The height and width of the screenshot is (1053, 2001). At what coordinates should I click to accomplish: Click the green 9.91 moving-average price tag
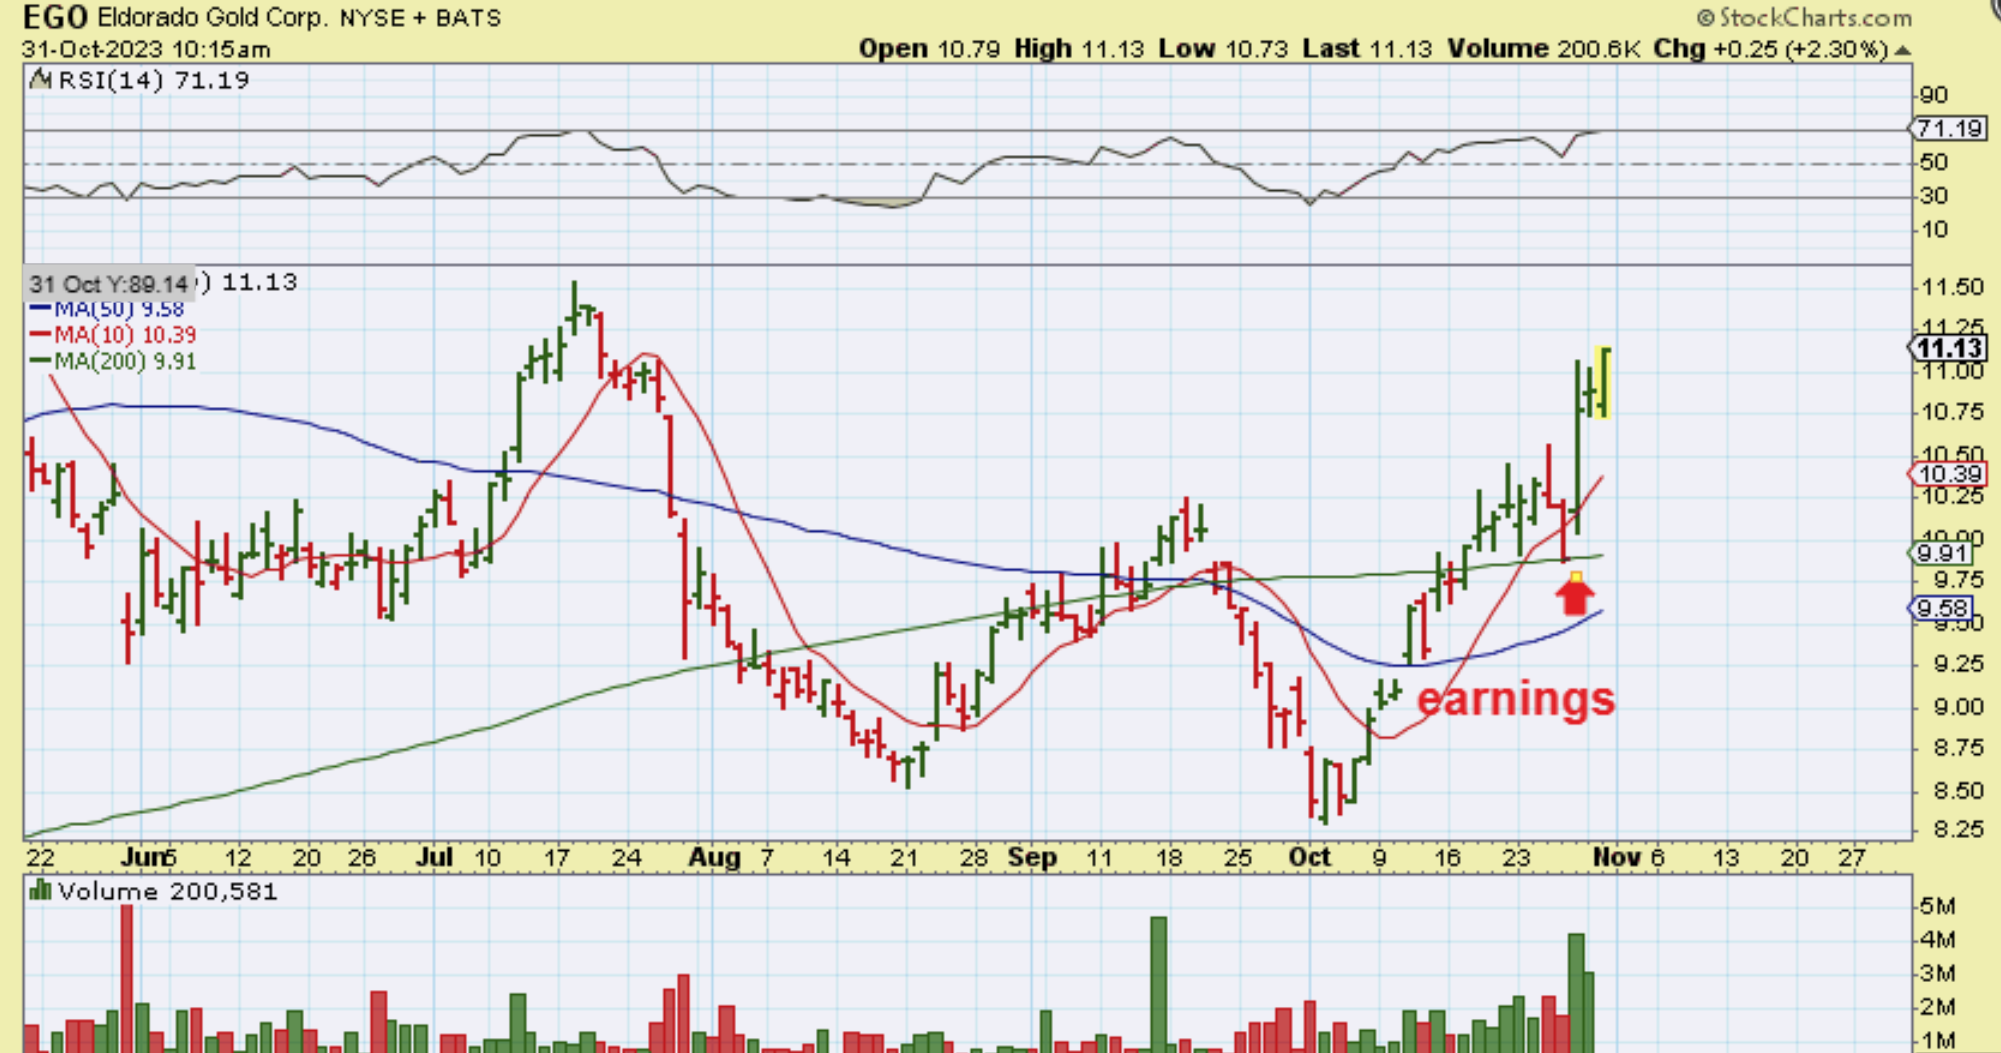1942,553
